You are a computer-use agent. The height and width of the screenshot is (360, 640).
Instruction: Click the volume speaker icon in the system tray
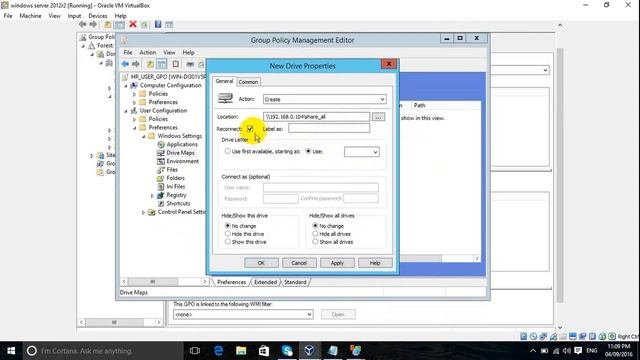(567, 351)
